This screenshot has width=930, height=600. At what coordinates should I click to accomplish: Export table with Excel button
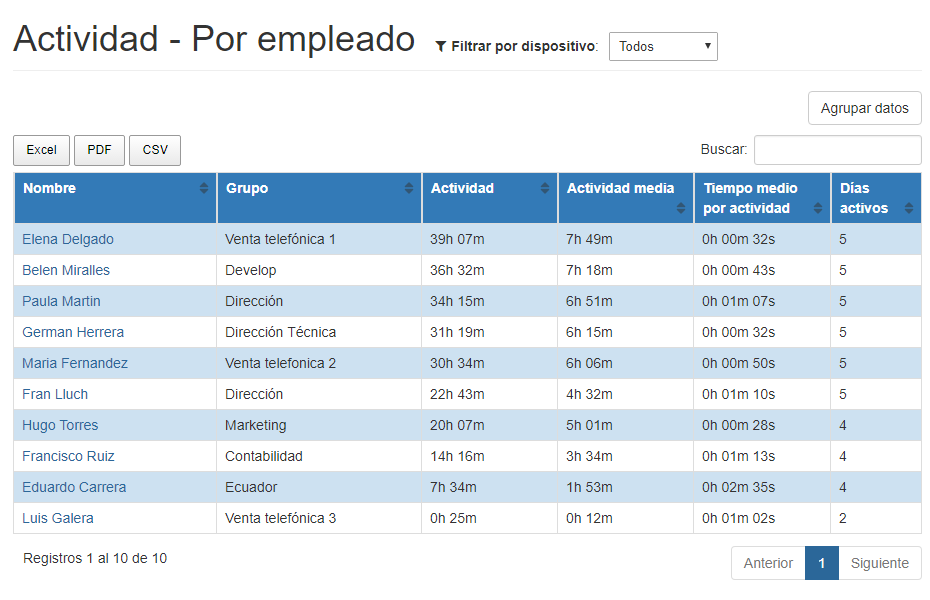pos(41,150)
